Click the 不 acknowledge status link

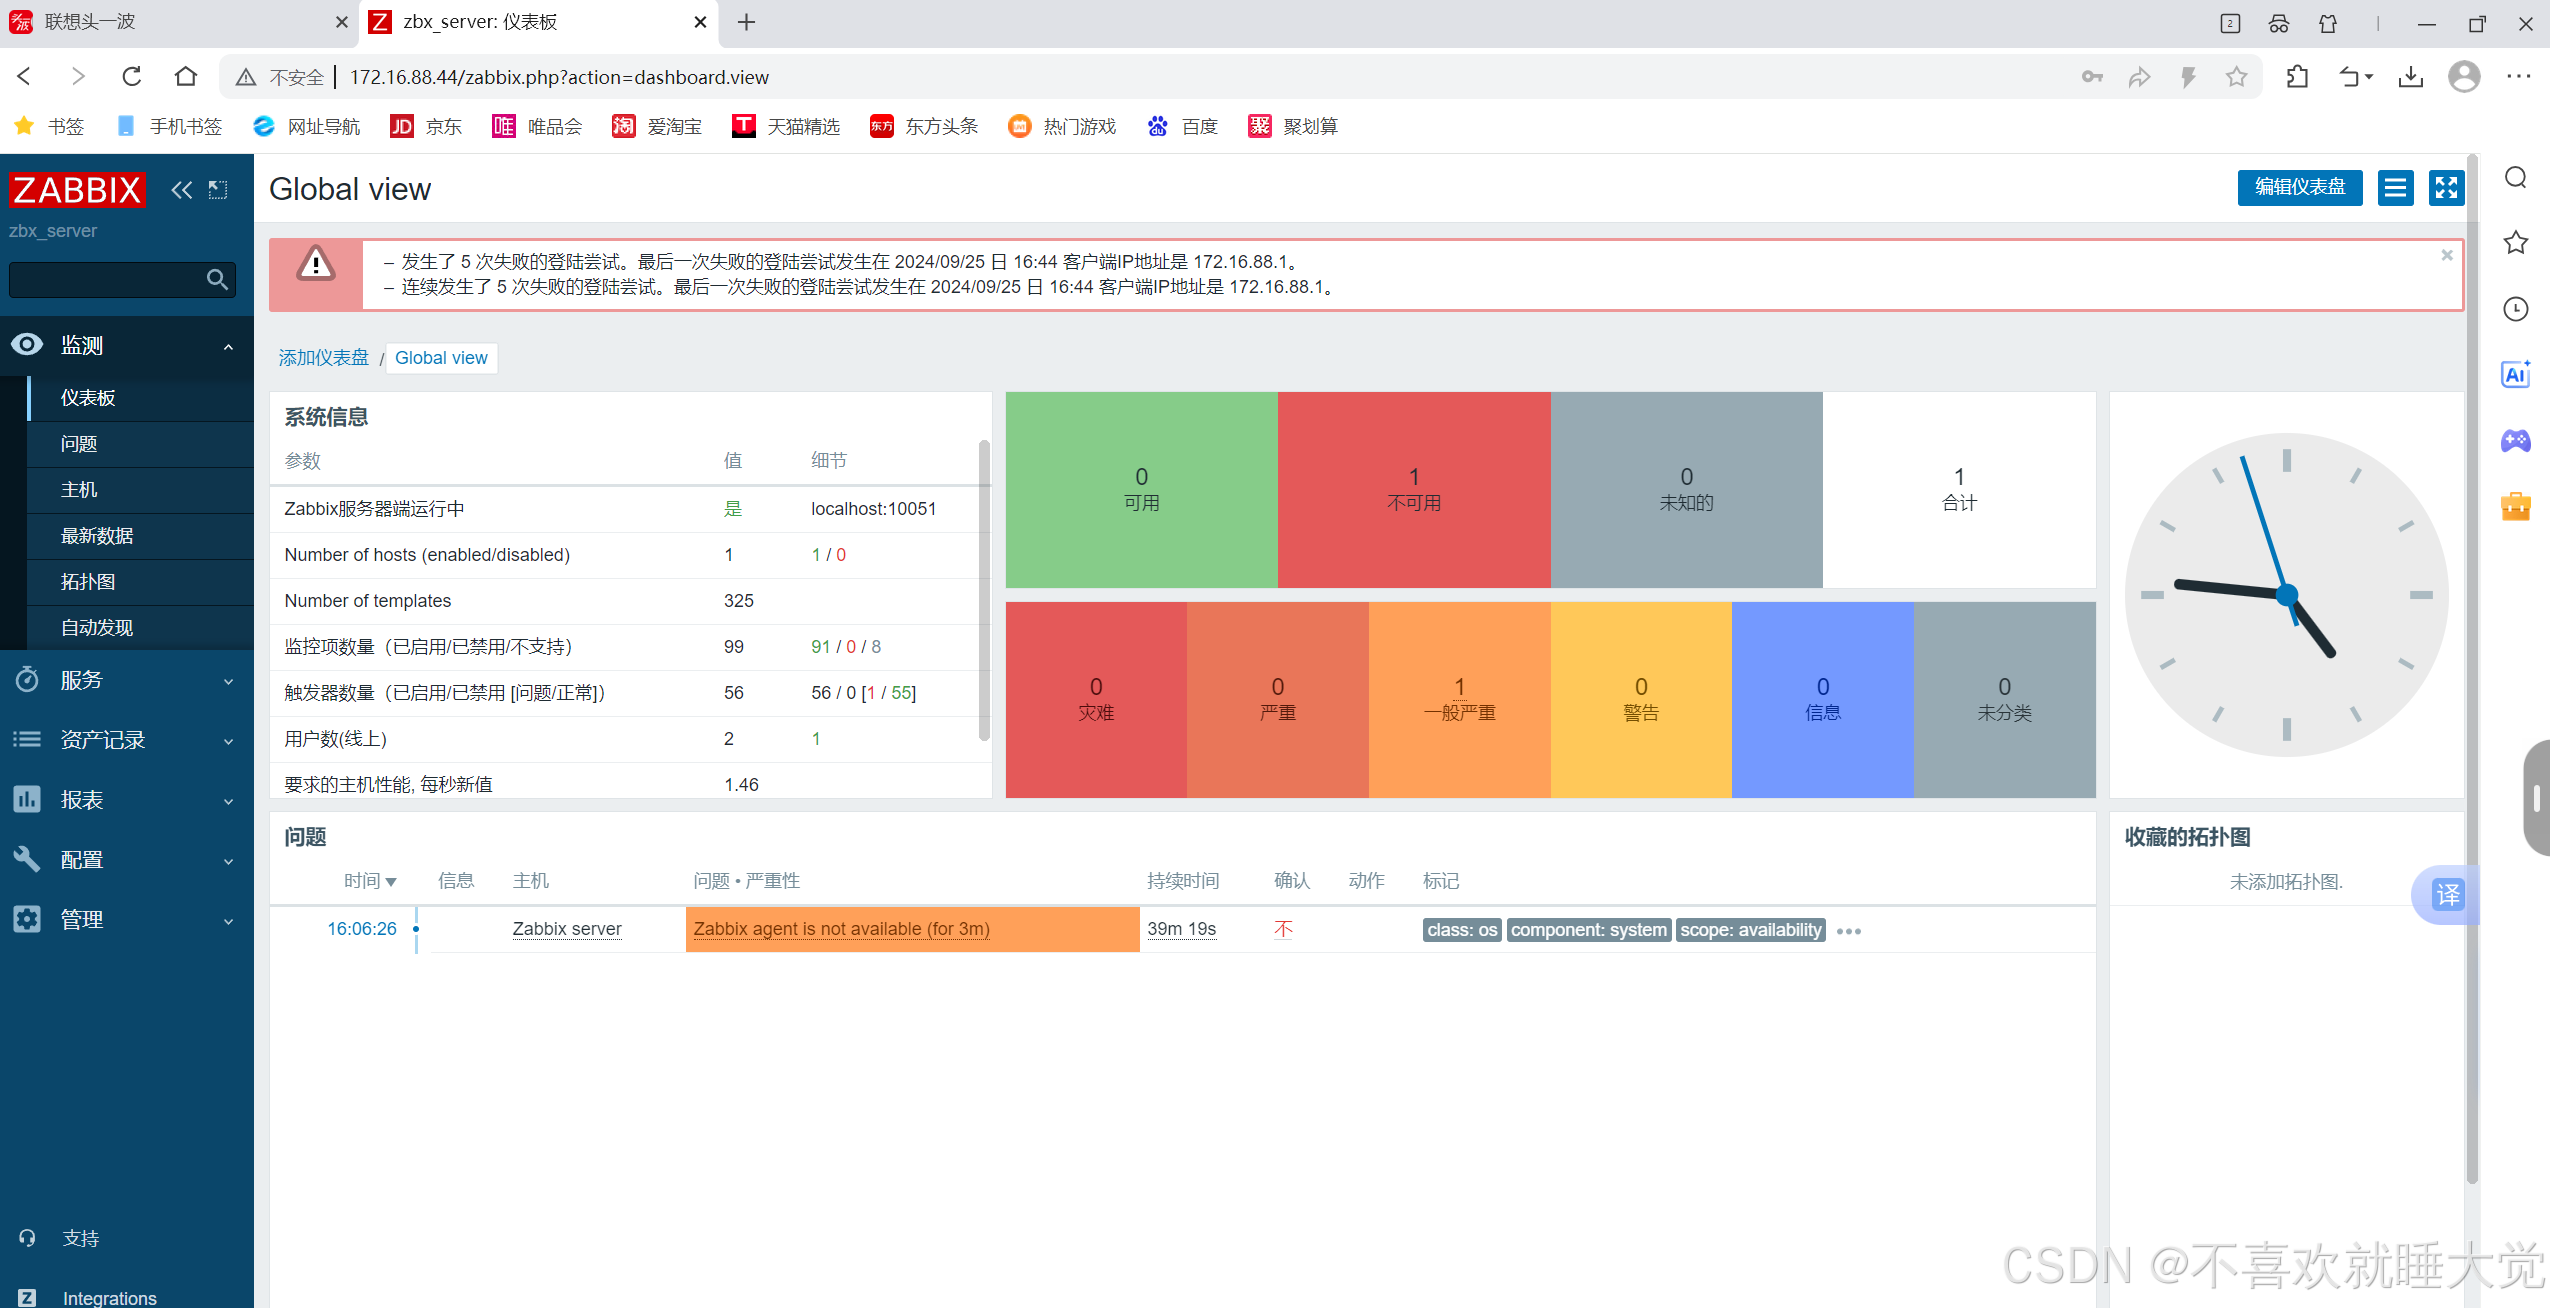(1283, 929)
